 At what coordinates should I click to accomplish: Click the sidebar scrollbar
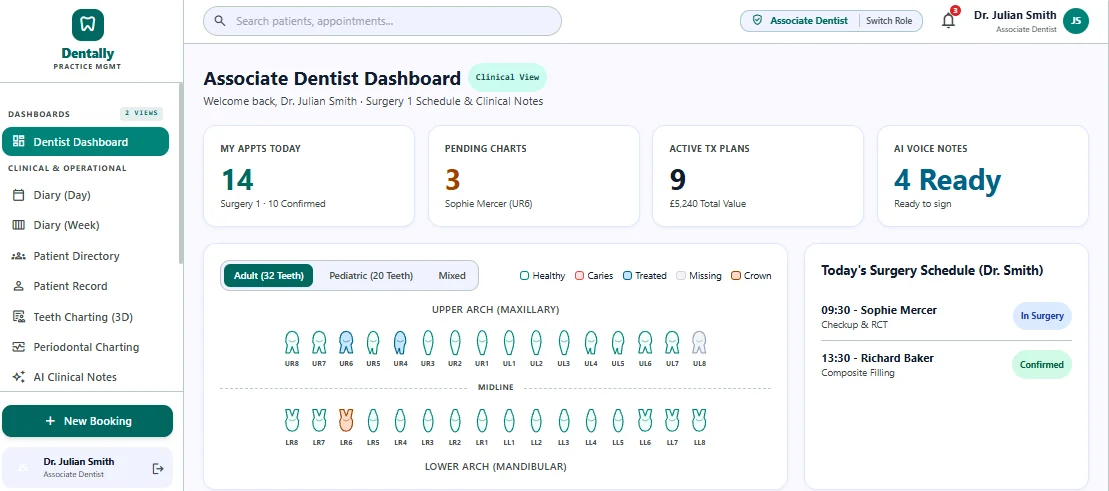(x=181, y=173)
